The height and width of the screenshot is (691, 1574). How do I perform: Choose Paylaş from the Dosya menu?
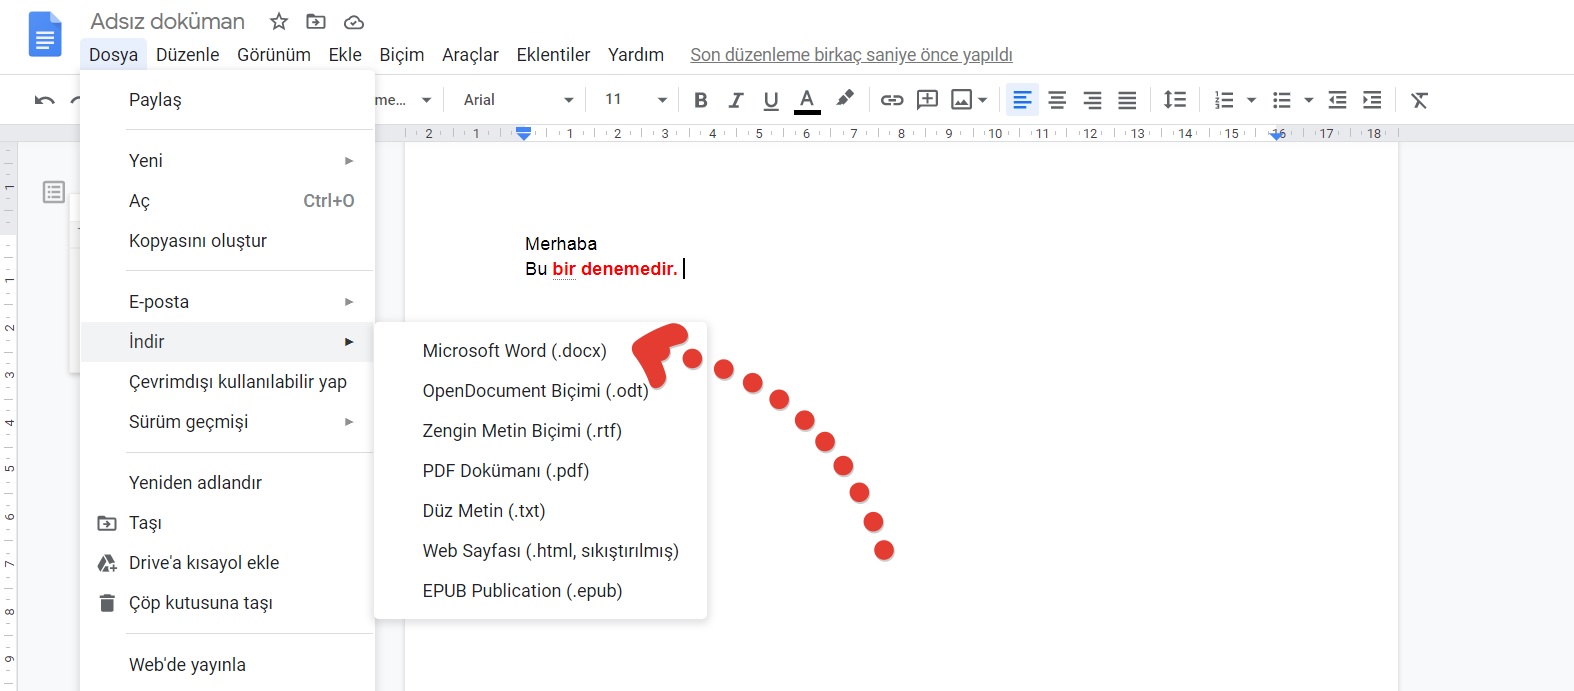tap(227, 100)
